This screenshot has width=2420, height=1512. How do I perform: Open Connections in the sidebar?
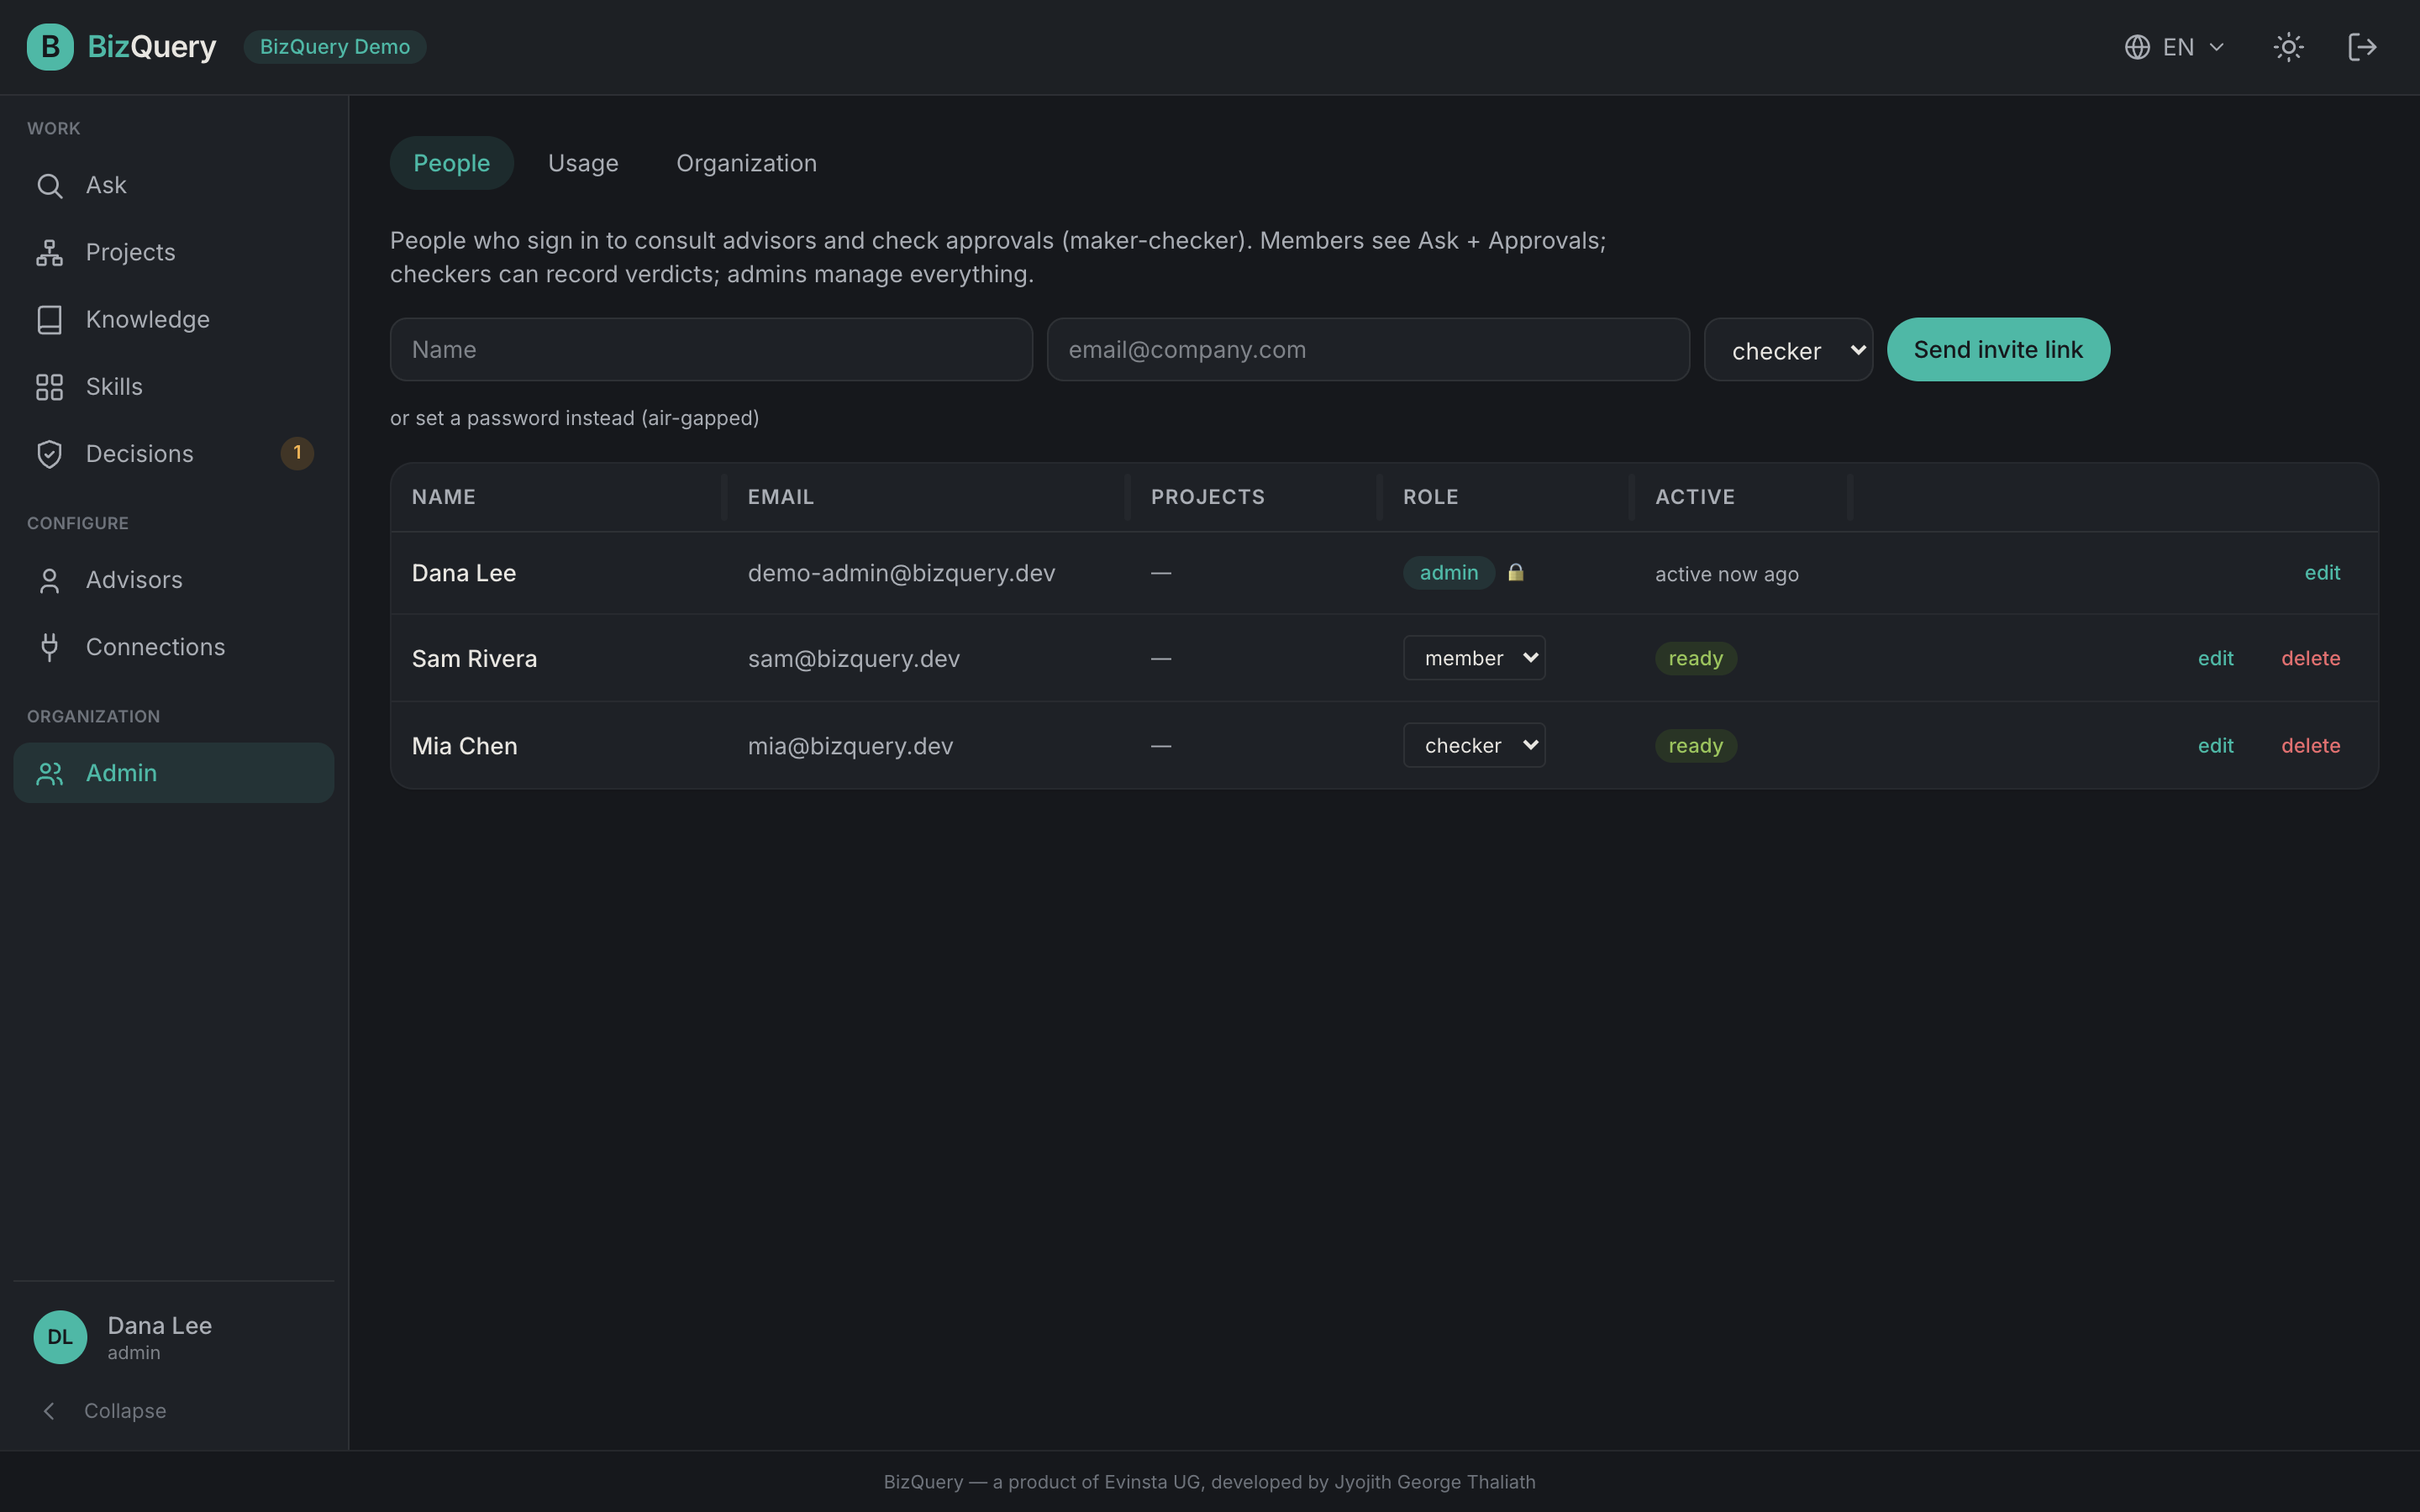[x=174, y=647]
